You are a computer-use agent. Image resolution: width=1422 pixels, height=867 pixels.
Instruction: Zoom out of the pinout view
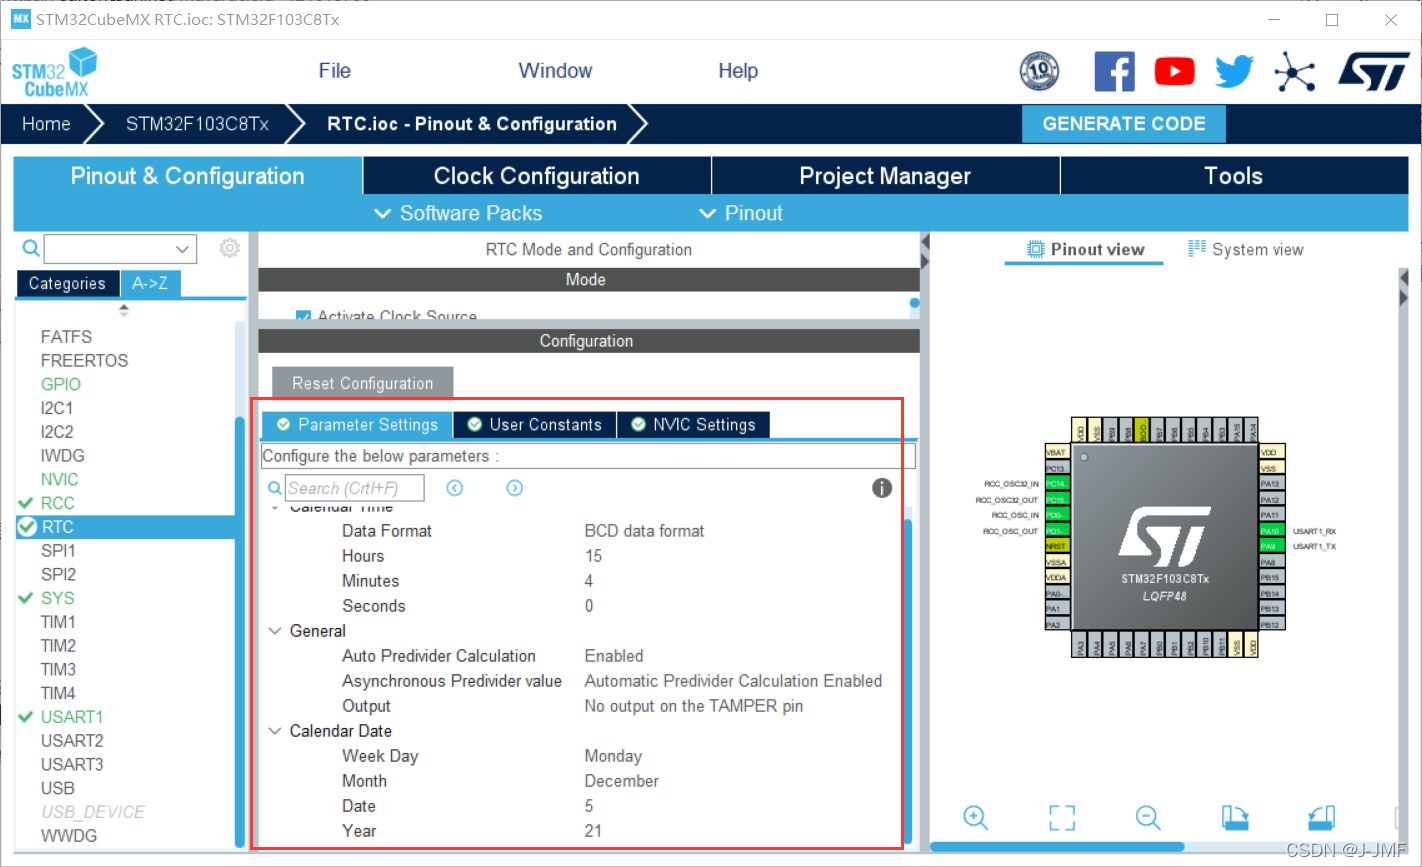pos(1148,817)
